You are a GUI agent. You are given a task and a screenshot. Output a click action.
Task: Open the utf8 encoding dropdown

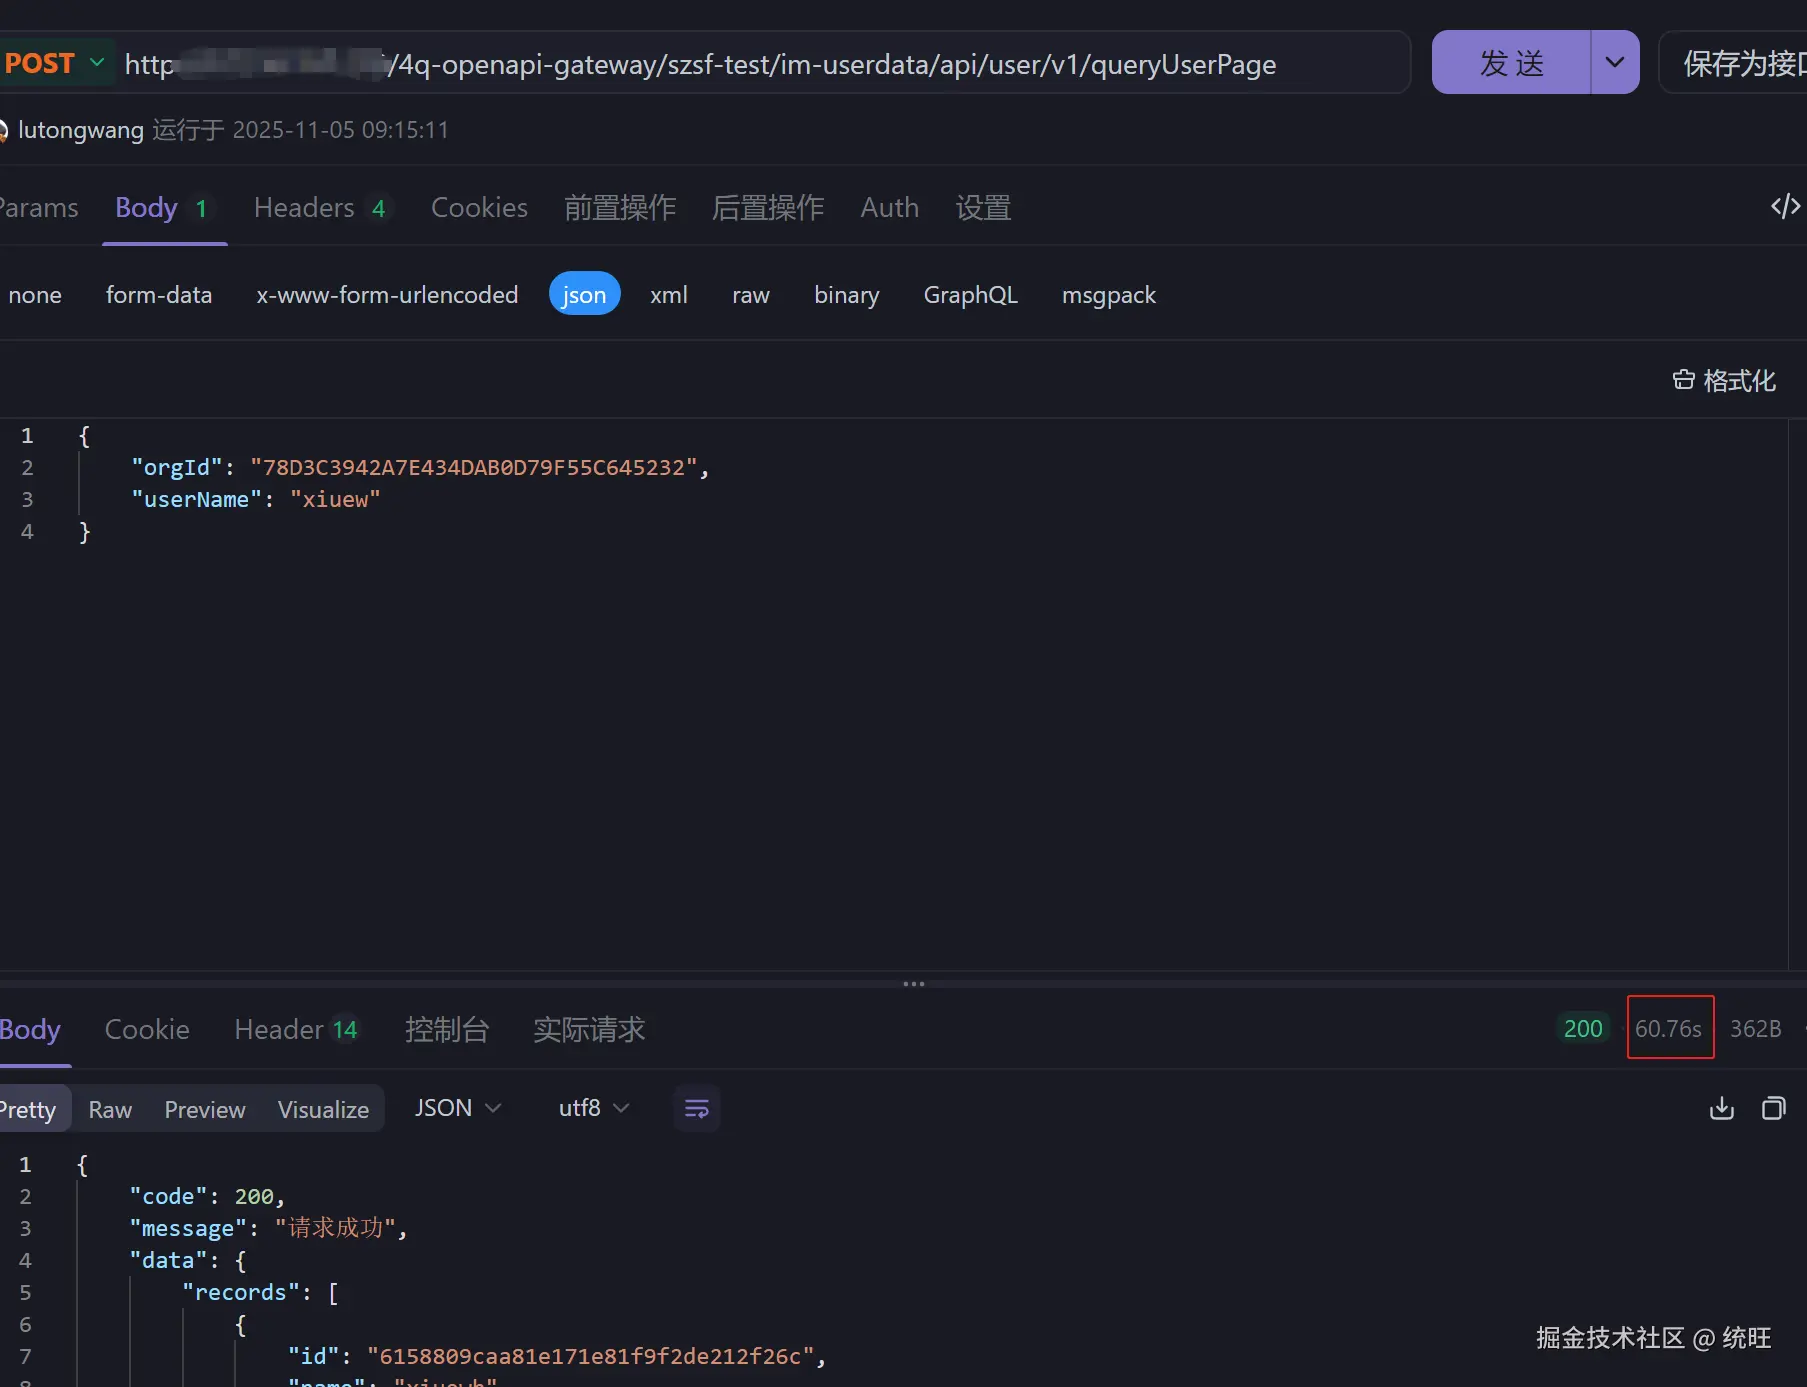(x=594, y=1108)
